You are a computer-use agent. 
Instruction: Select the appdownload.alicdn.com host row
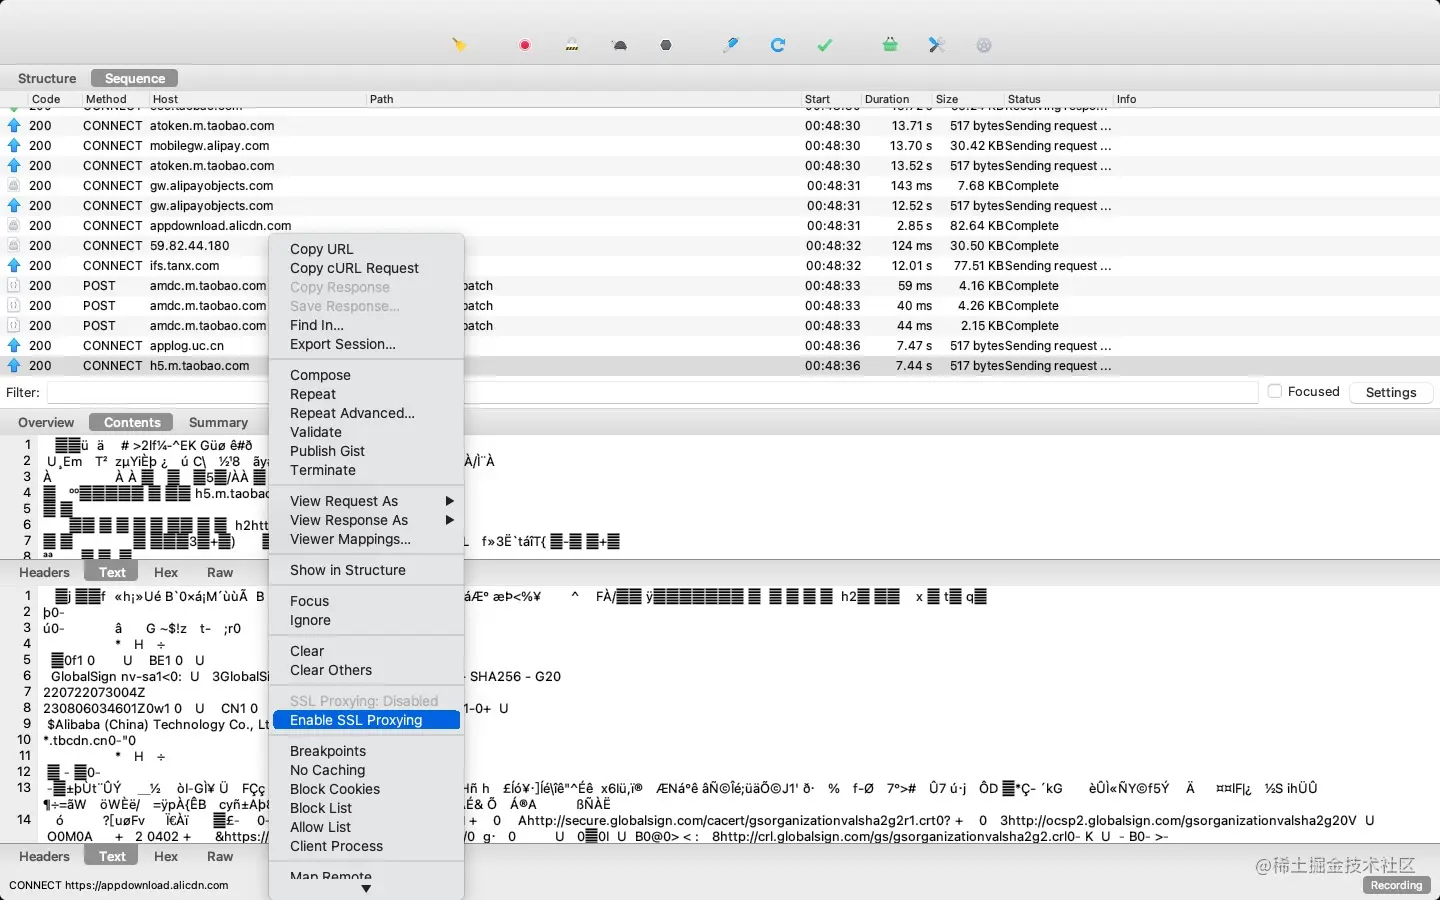tap(720, 226)
